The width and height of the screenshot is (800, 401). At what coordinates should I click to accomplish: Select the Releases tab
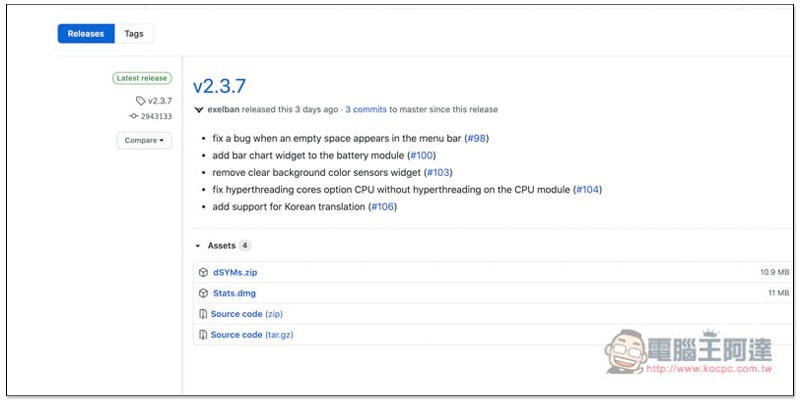[x=85, y=34]
